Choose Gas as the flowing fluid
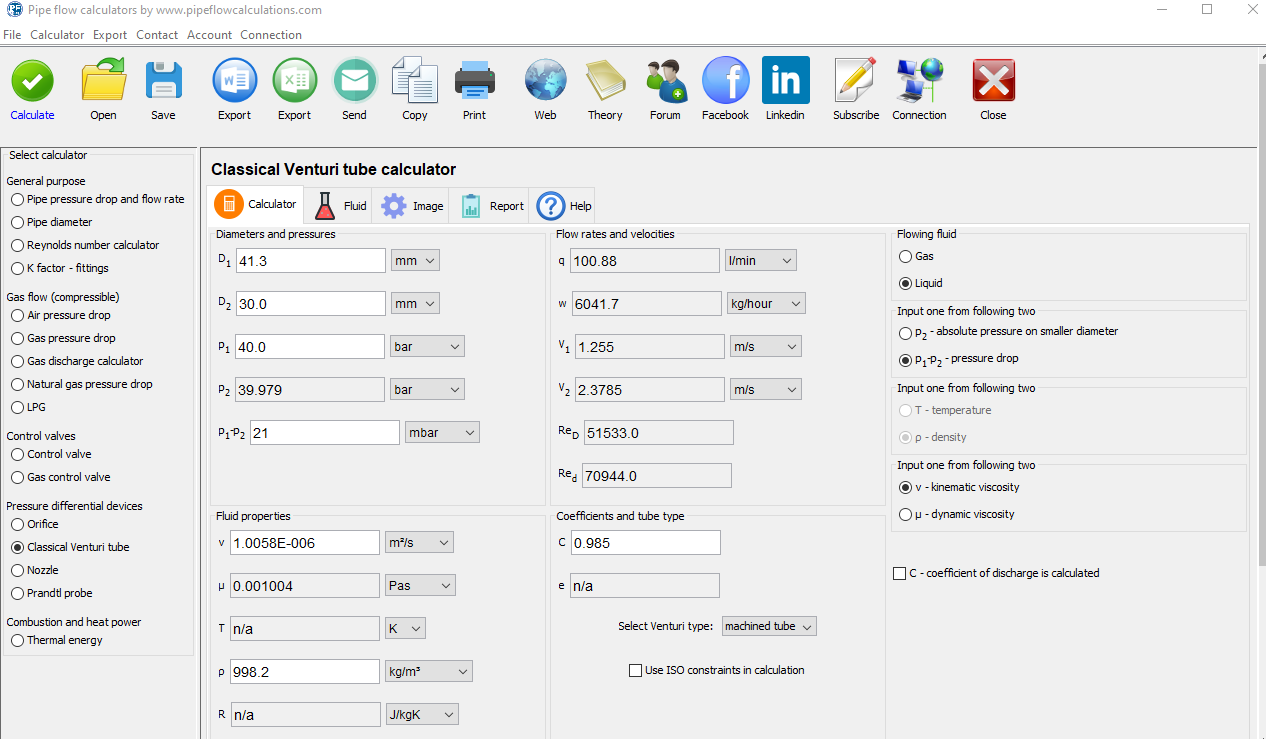The height and width of the screenshot is (739, 1266). pos(906,257)
